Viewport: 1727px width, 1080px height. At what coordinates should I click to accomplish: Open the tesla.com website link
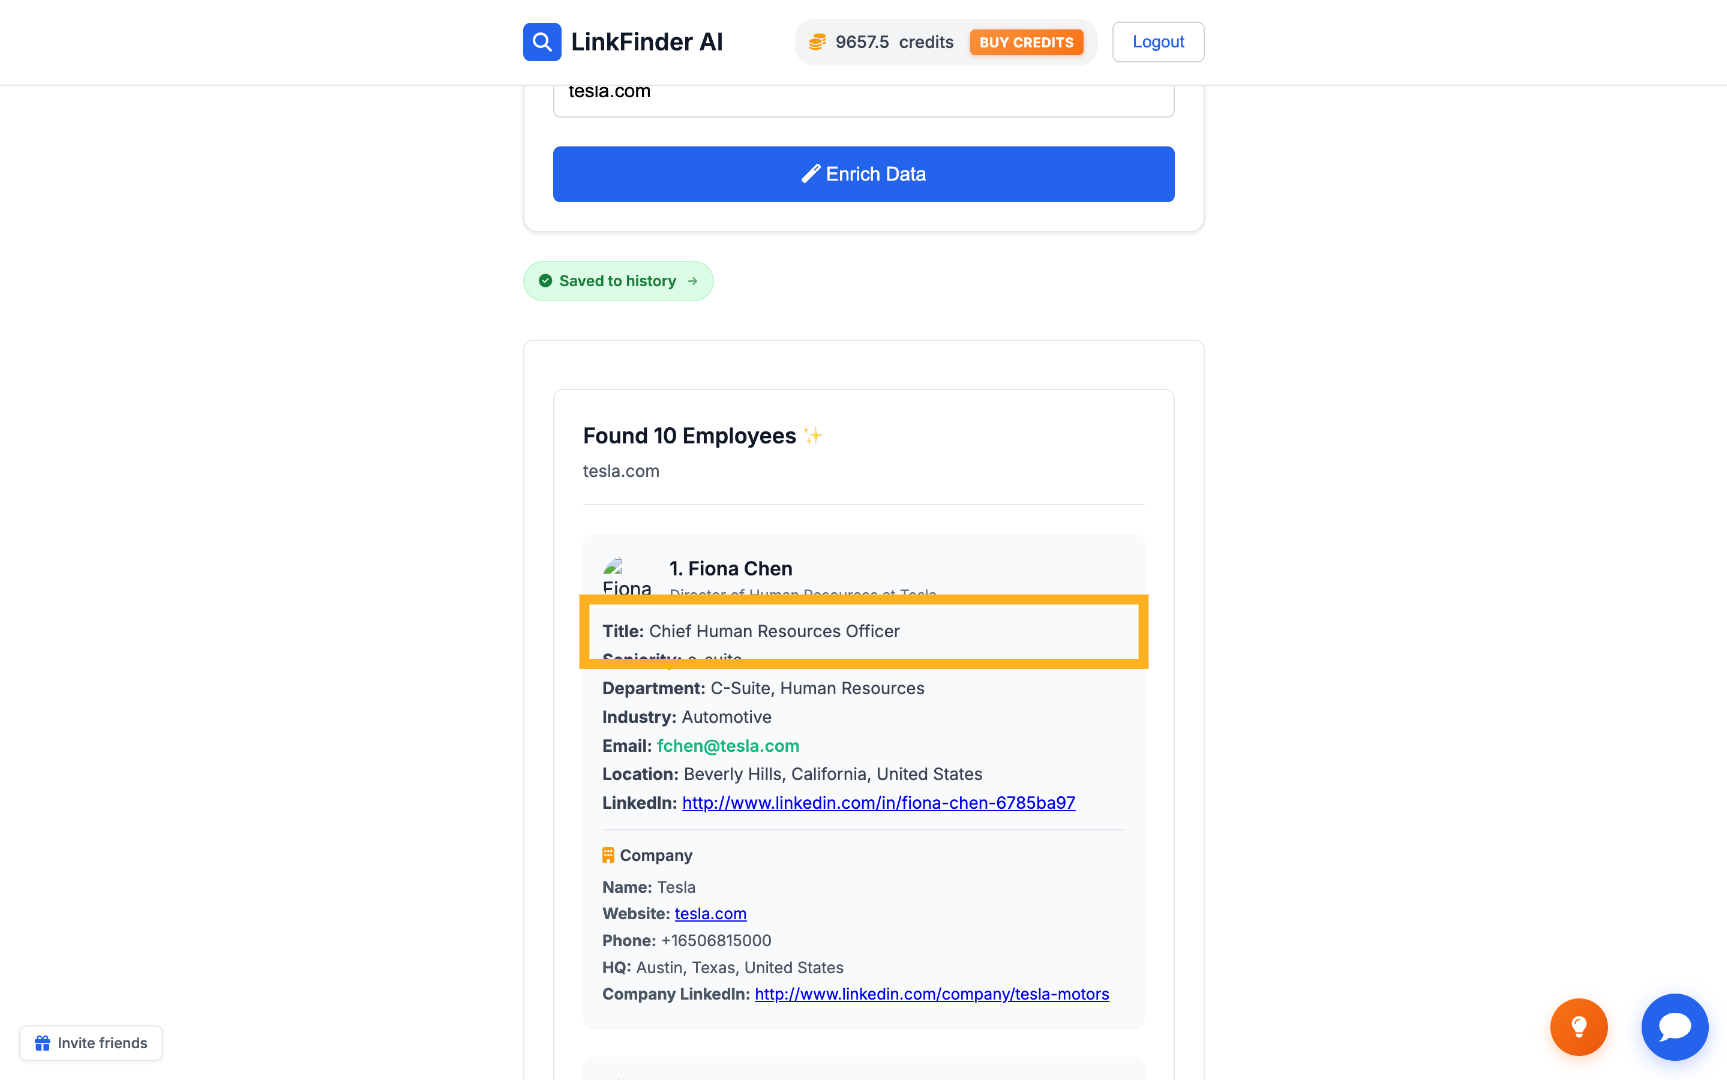point(711,914)
